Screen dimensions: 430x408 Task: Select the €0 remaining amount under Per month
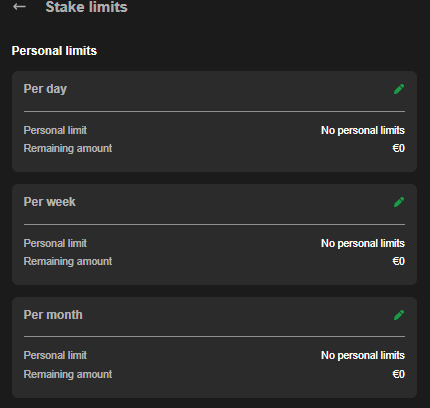pos(398,374)
